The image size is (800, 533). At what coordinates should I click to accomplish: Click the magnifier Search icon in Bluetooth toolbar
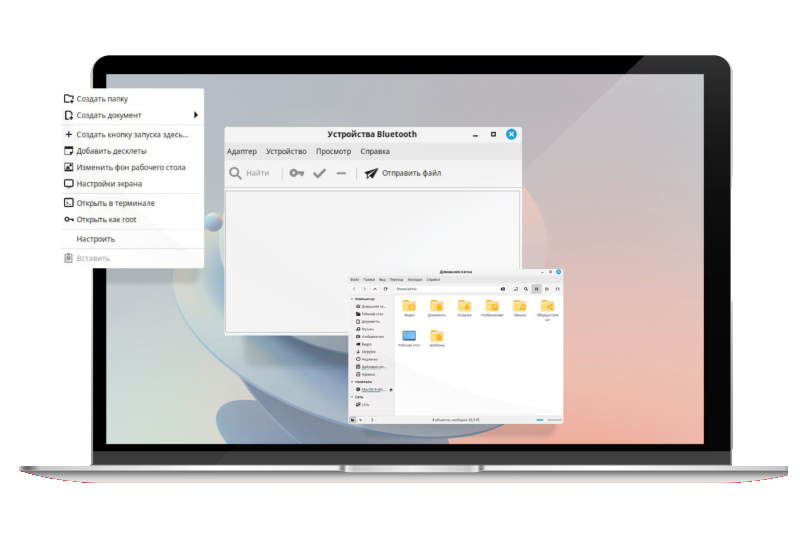235,173
